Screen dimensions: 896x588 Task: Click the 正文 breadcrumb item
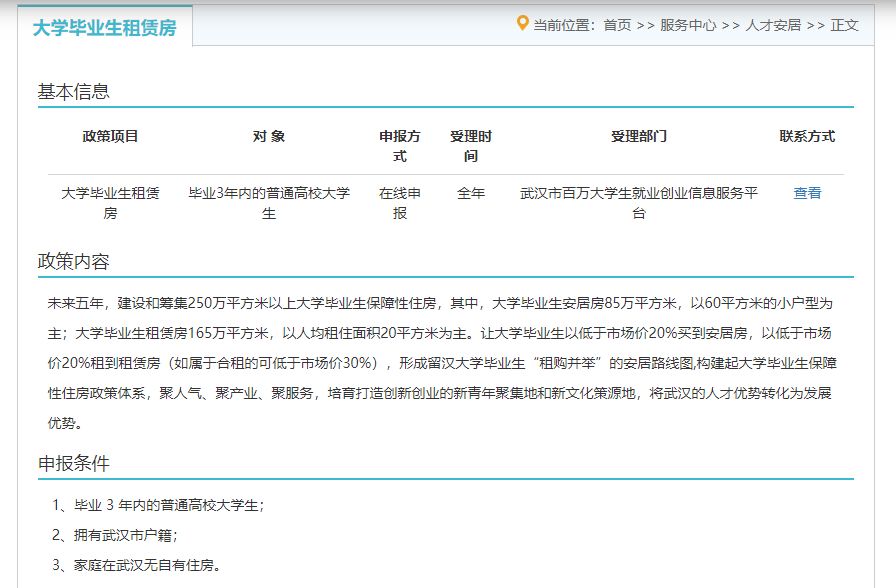pyautogui.click(x=845, y=25)
